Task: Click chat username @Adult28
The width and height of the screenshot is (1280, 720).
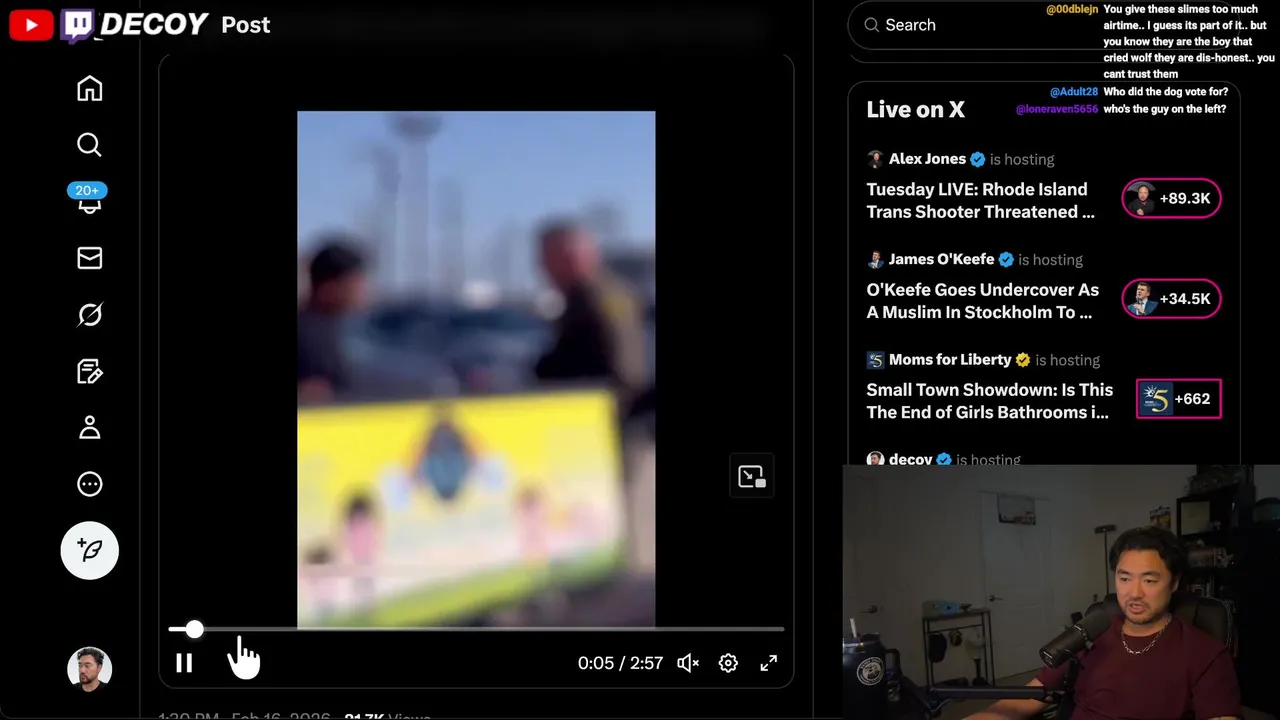Action: coord(1074,92)
